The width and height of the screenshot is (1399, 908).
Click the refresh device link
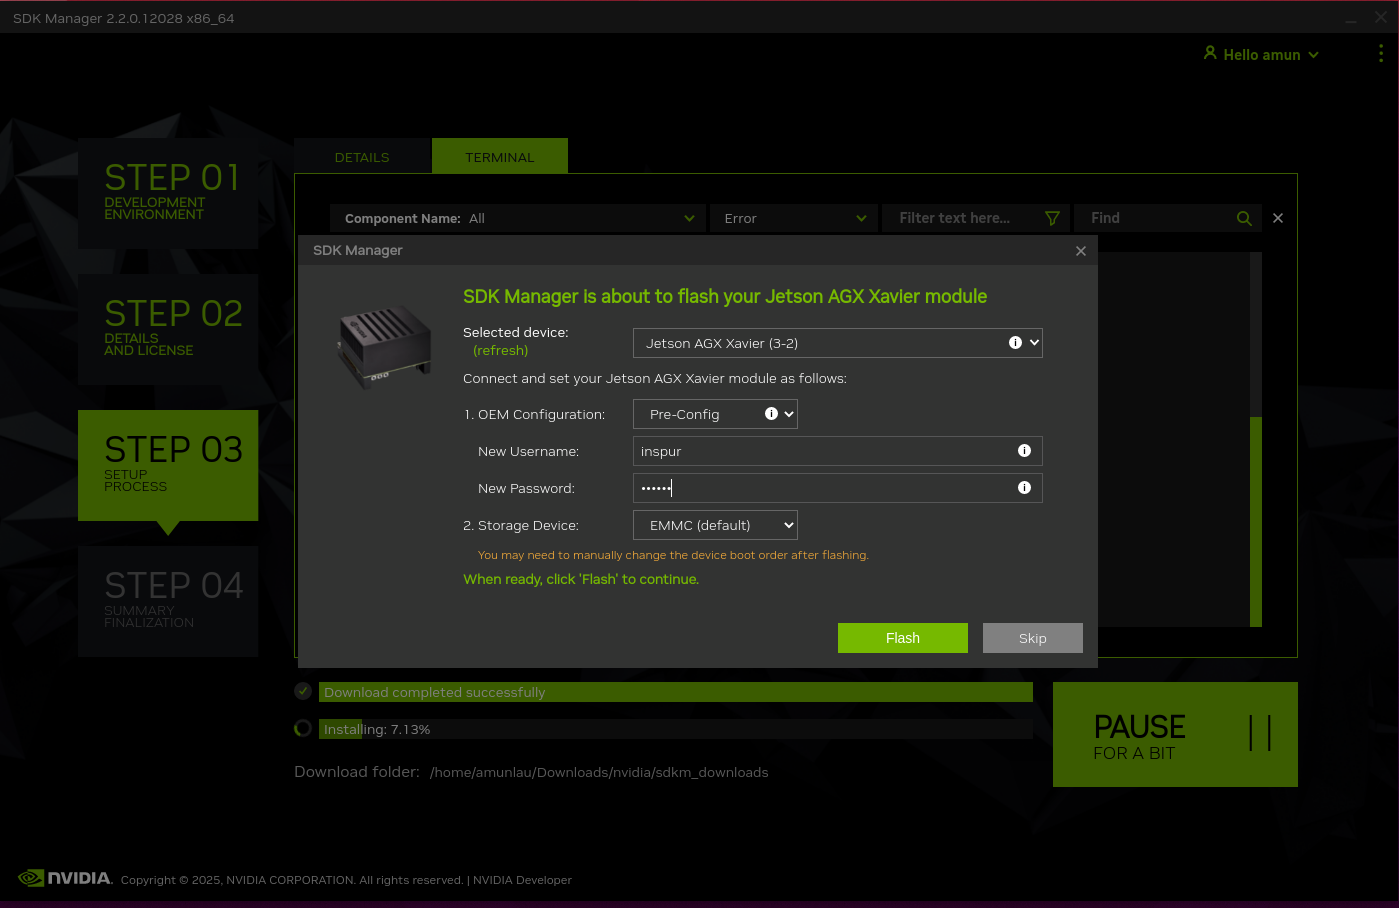[500, 351]
